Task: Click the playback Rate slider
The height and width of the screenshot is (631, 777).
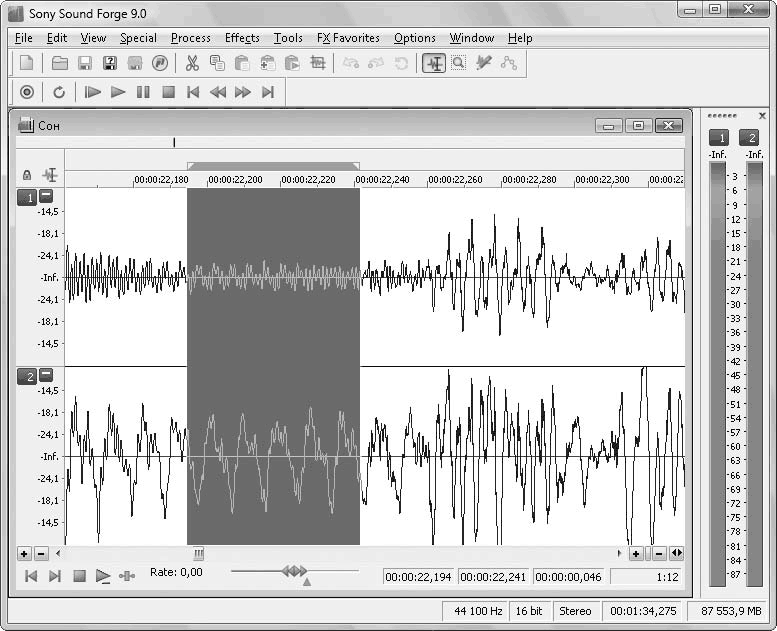Action: tap(294, 571)
